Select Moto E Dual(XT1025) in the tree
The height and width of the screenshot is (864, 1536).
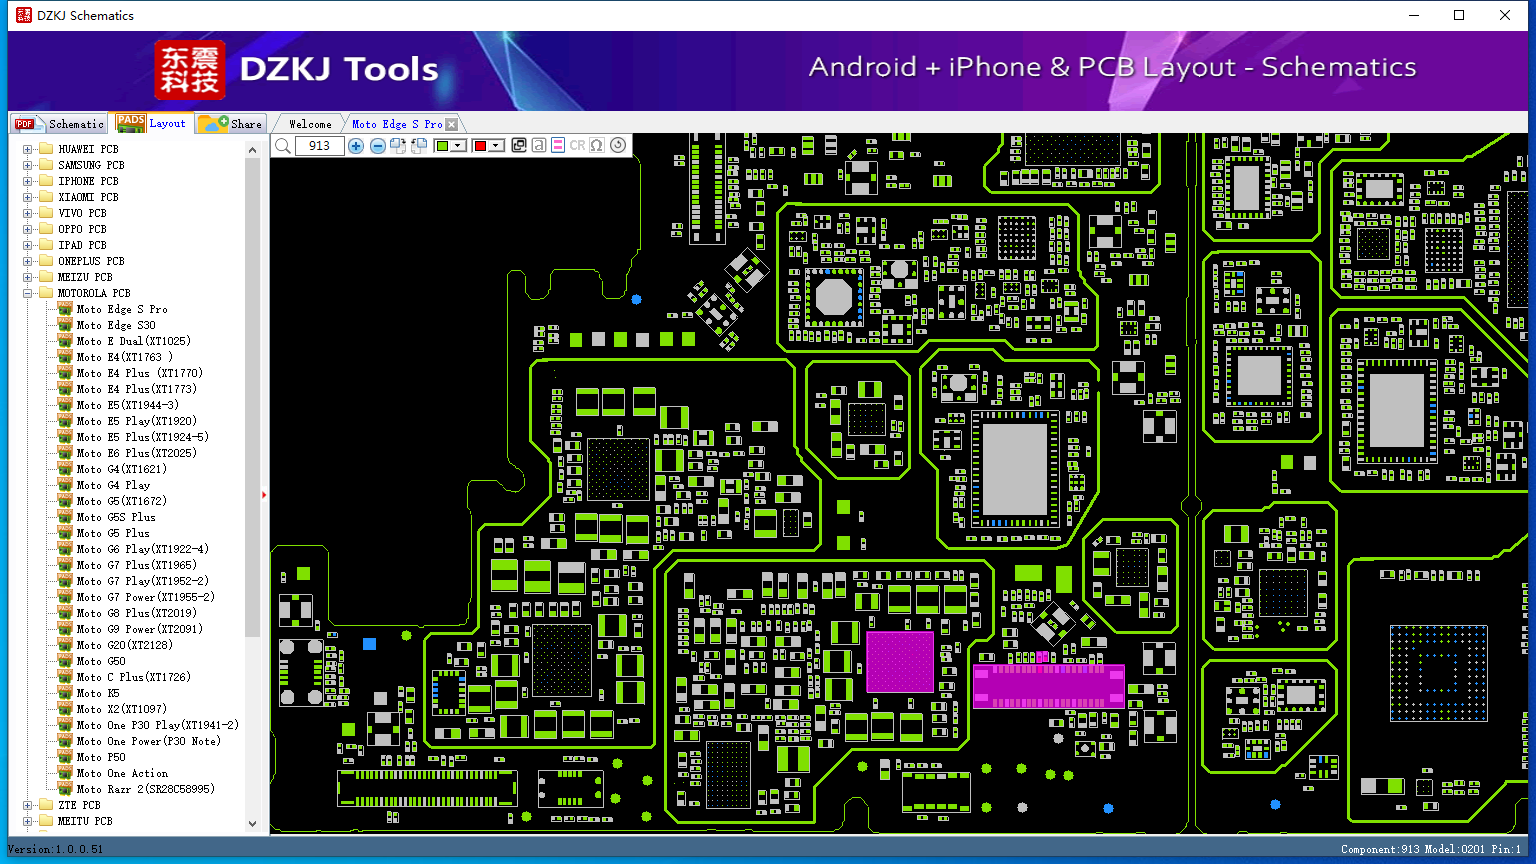point(134,341)
